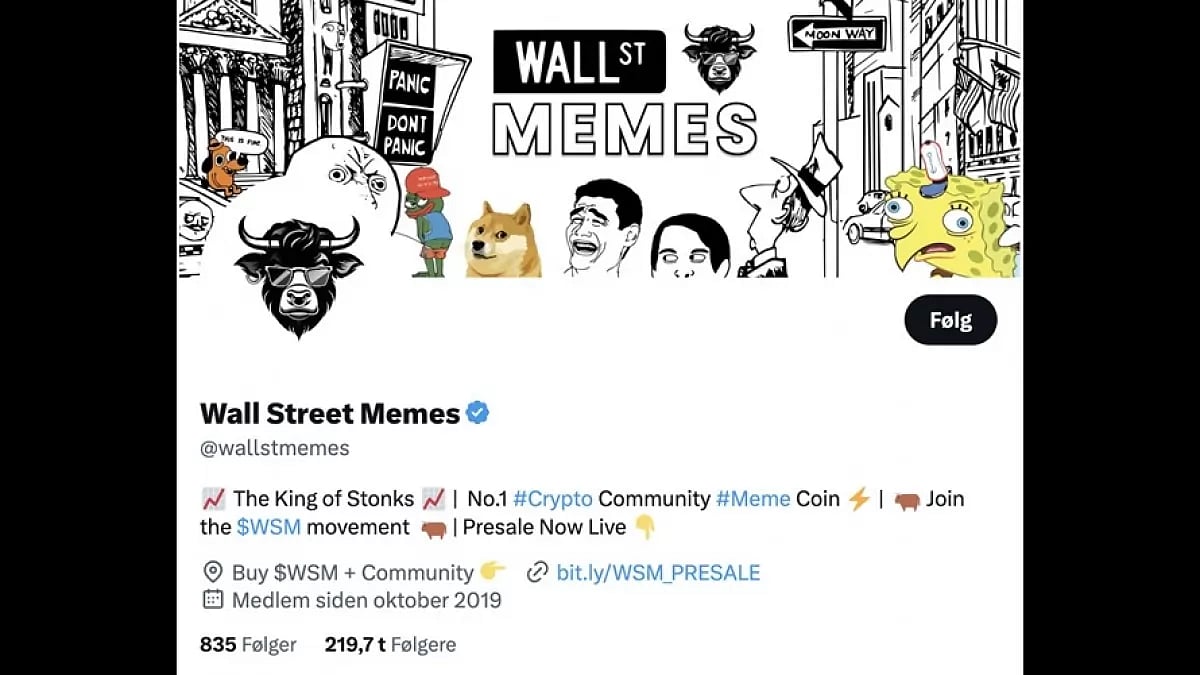View the 835 Følger following list

tap(248, 645)
